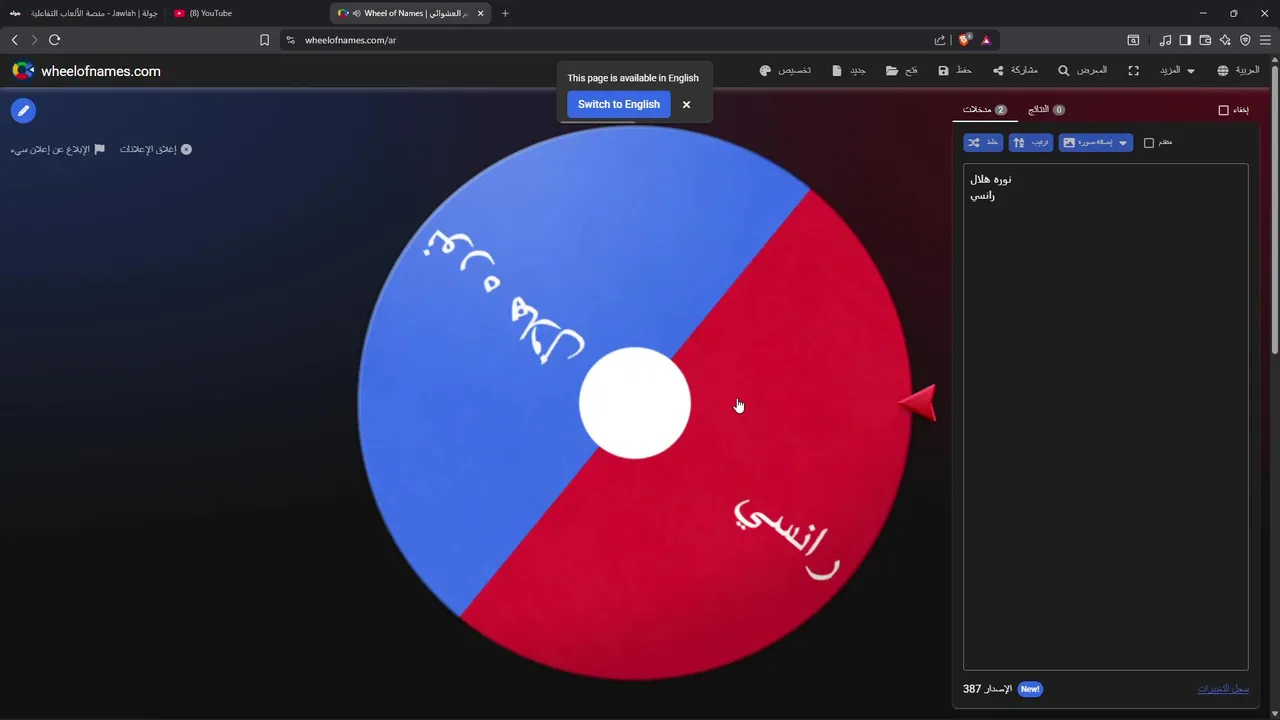Toggle the advanced (متقدم) checkbox

pos(1149,143)
